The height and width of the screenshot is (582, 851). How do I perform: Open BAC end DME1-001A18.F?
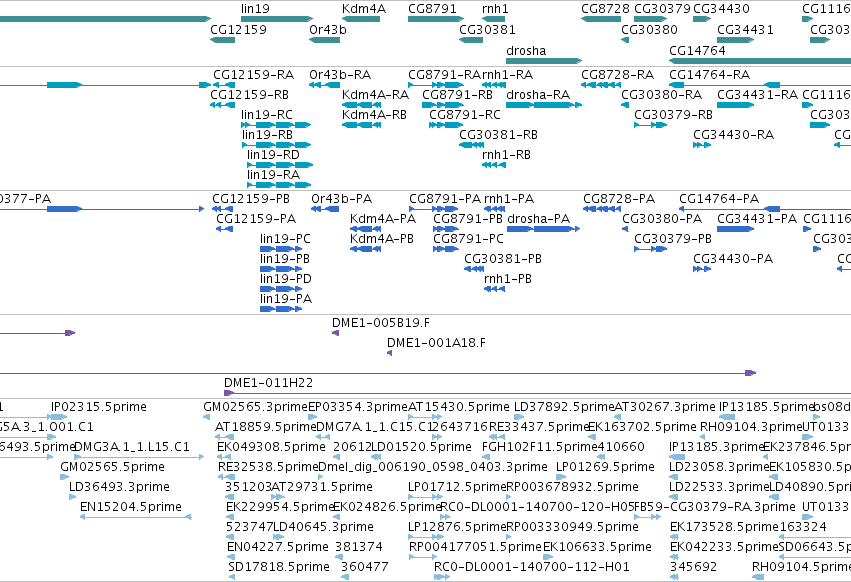436,343
